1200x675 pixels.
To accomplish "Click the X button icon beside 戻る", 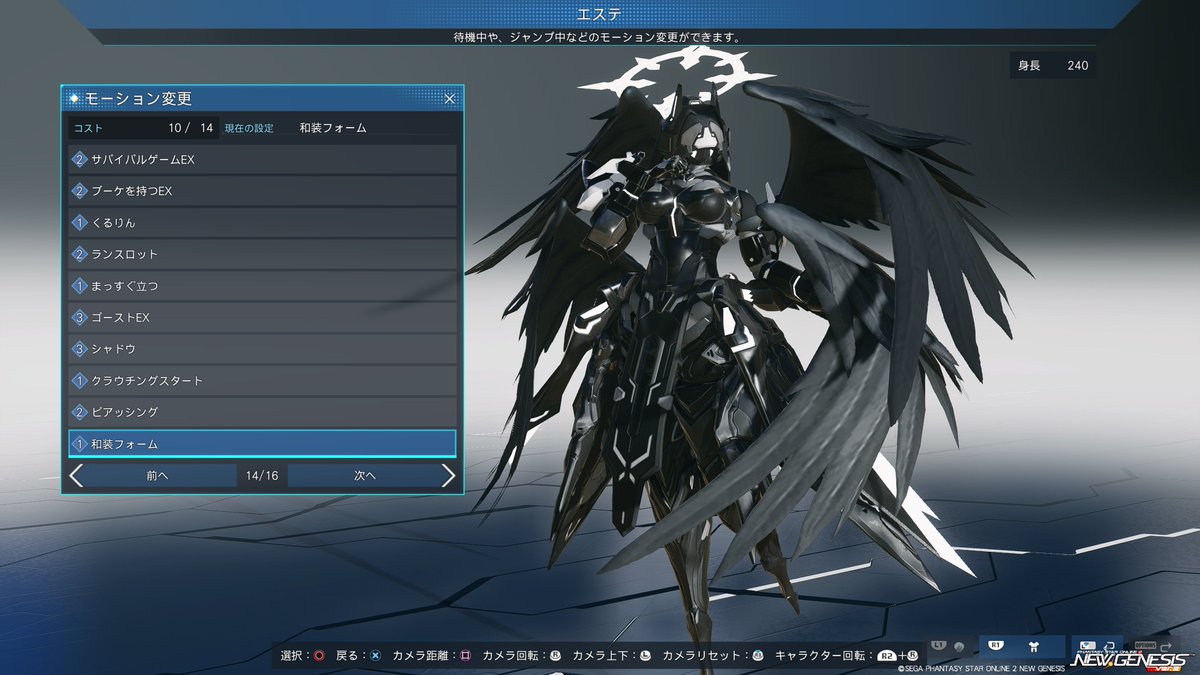I will click(x=377, y=654).
